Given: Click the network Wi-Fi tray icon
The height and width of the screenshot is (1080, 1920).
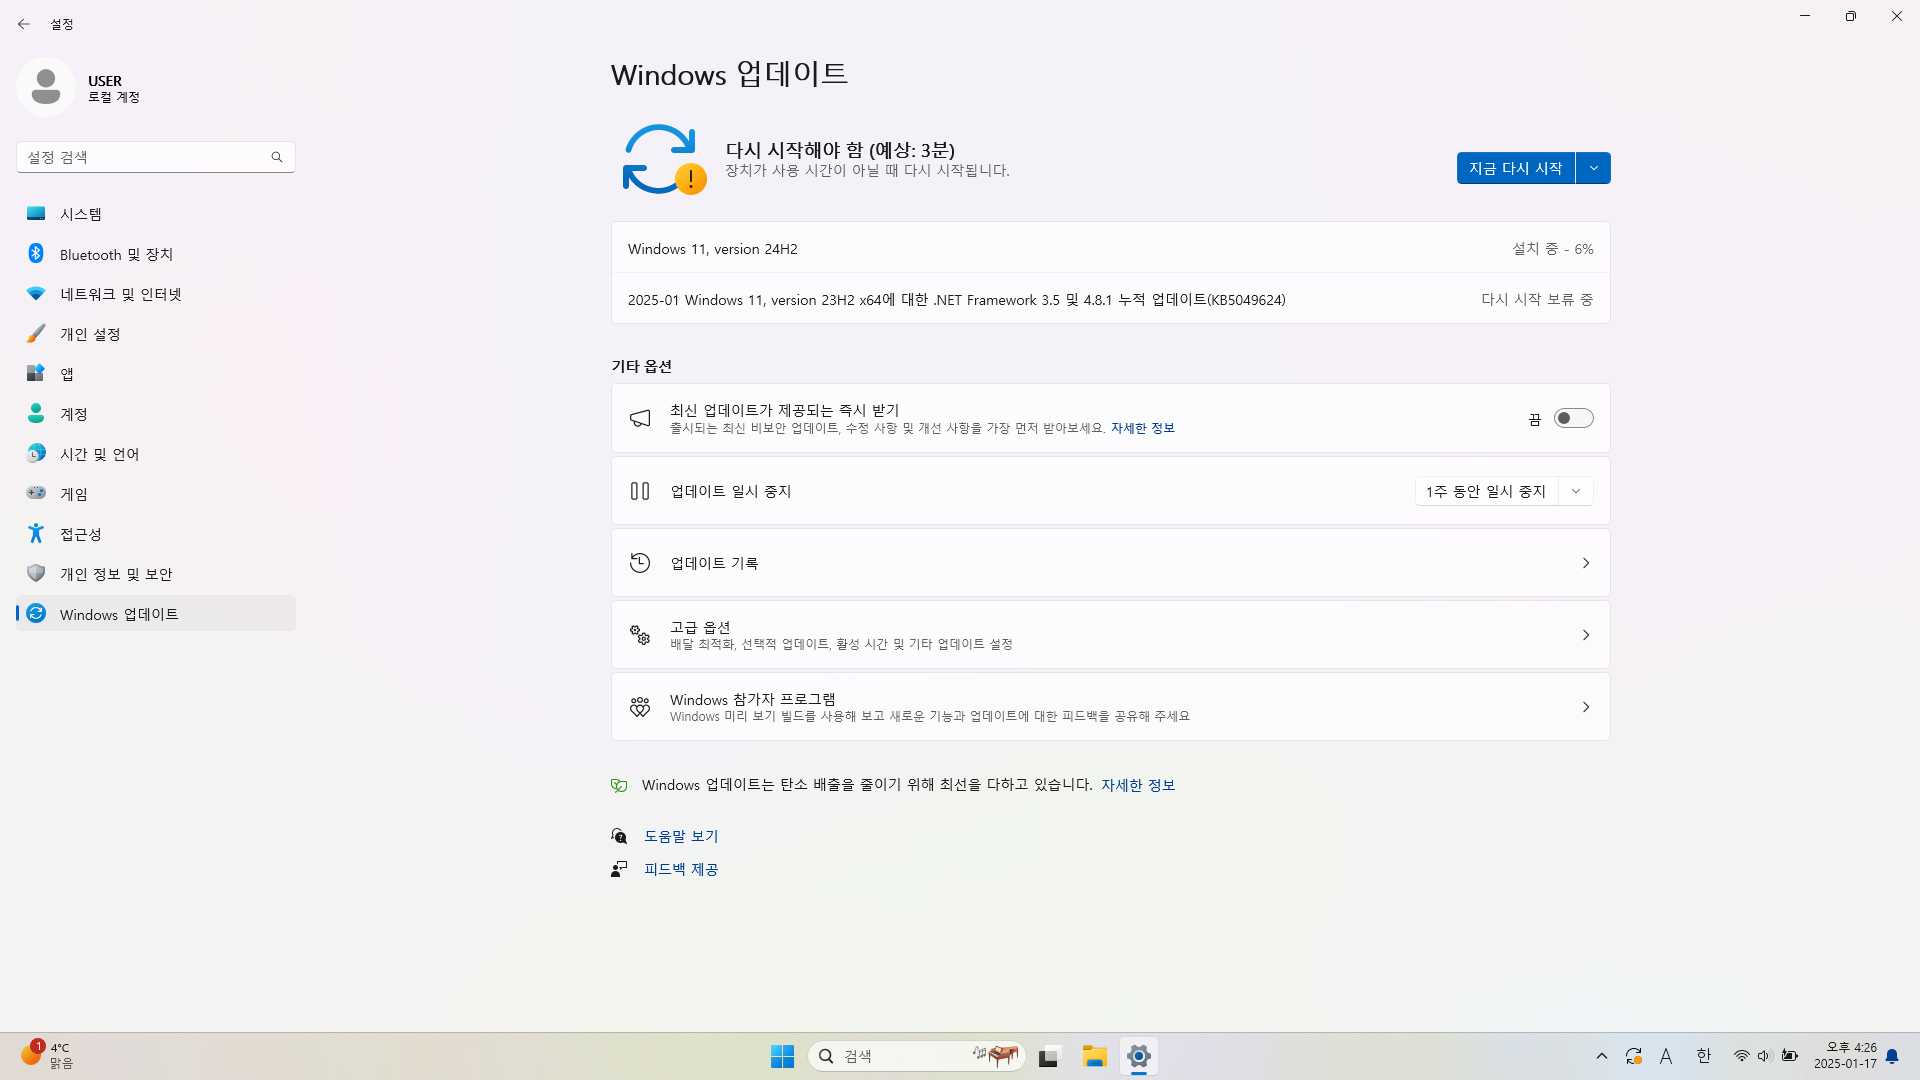Looking at the screenshot, I should pos(1741,1056).
